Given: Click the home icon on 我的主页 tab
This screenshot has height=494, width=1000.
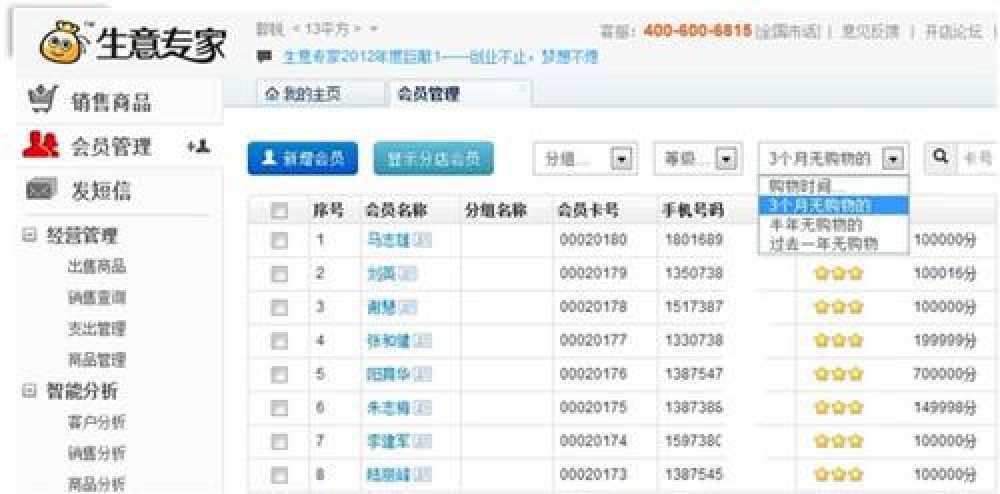Looking at the screenshot, I should [272, 96].
